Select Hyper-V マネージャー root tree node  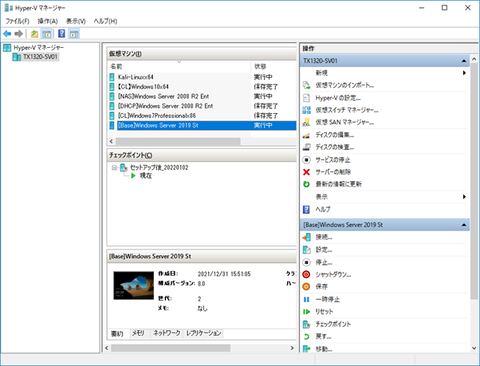pos(39,48)
